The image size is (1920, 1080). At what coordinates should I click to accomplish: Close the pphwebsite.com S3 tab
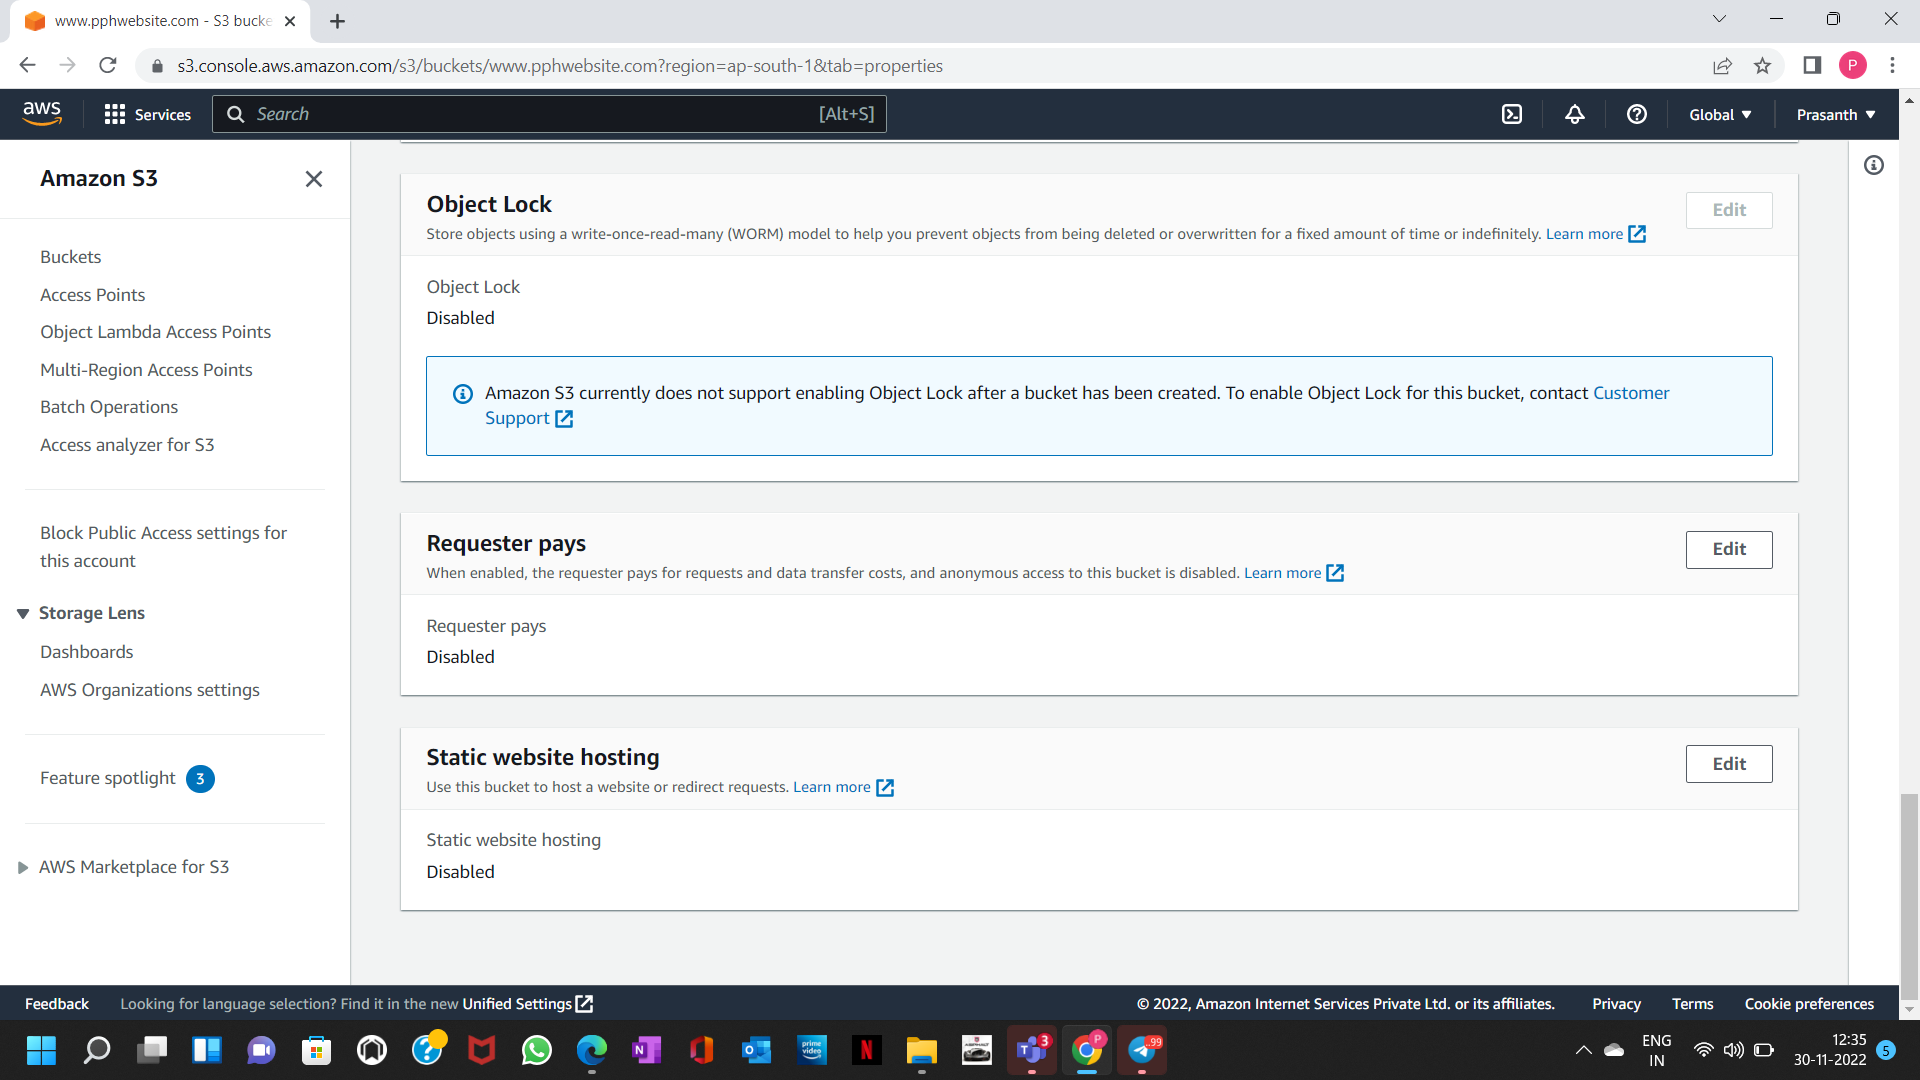[x=290, y=21]
